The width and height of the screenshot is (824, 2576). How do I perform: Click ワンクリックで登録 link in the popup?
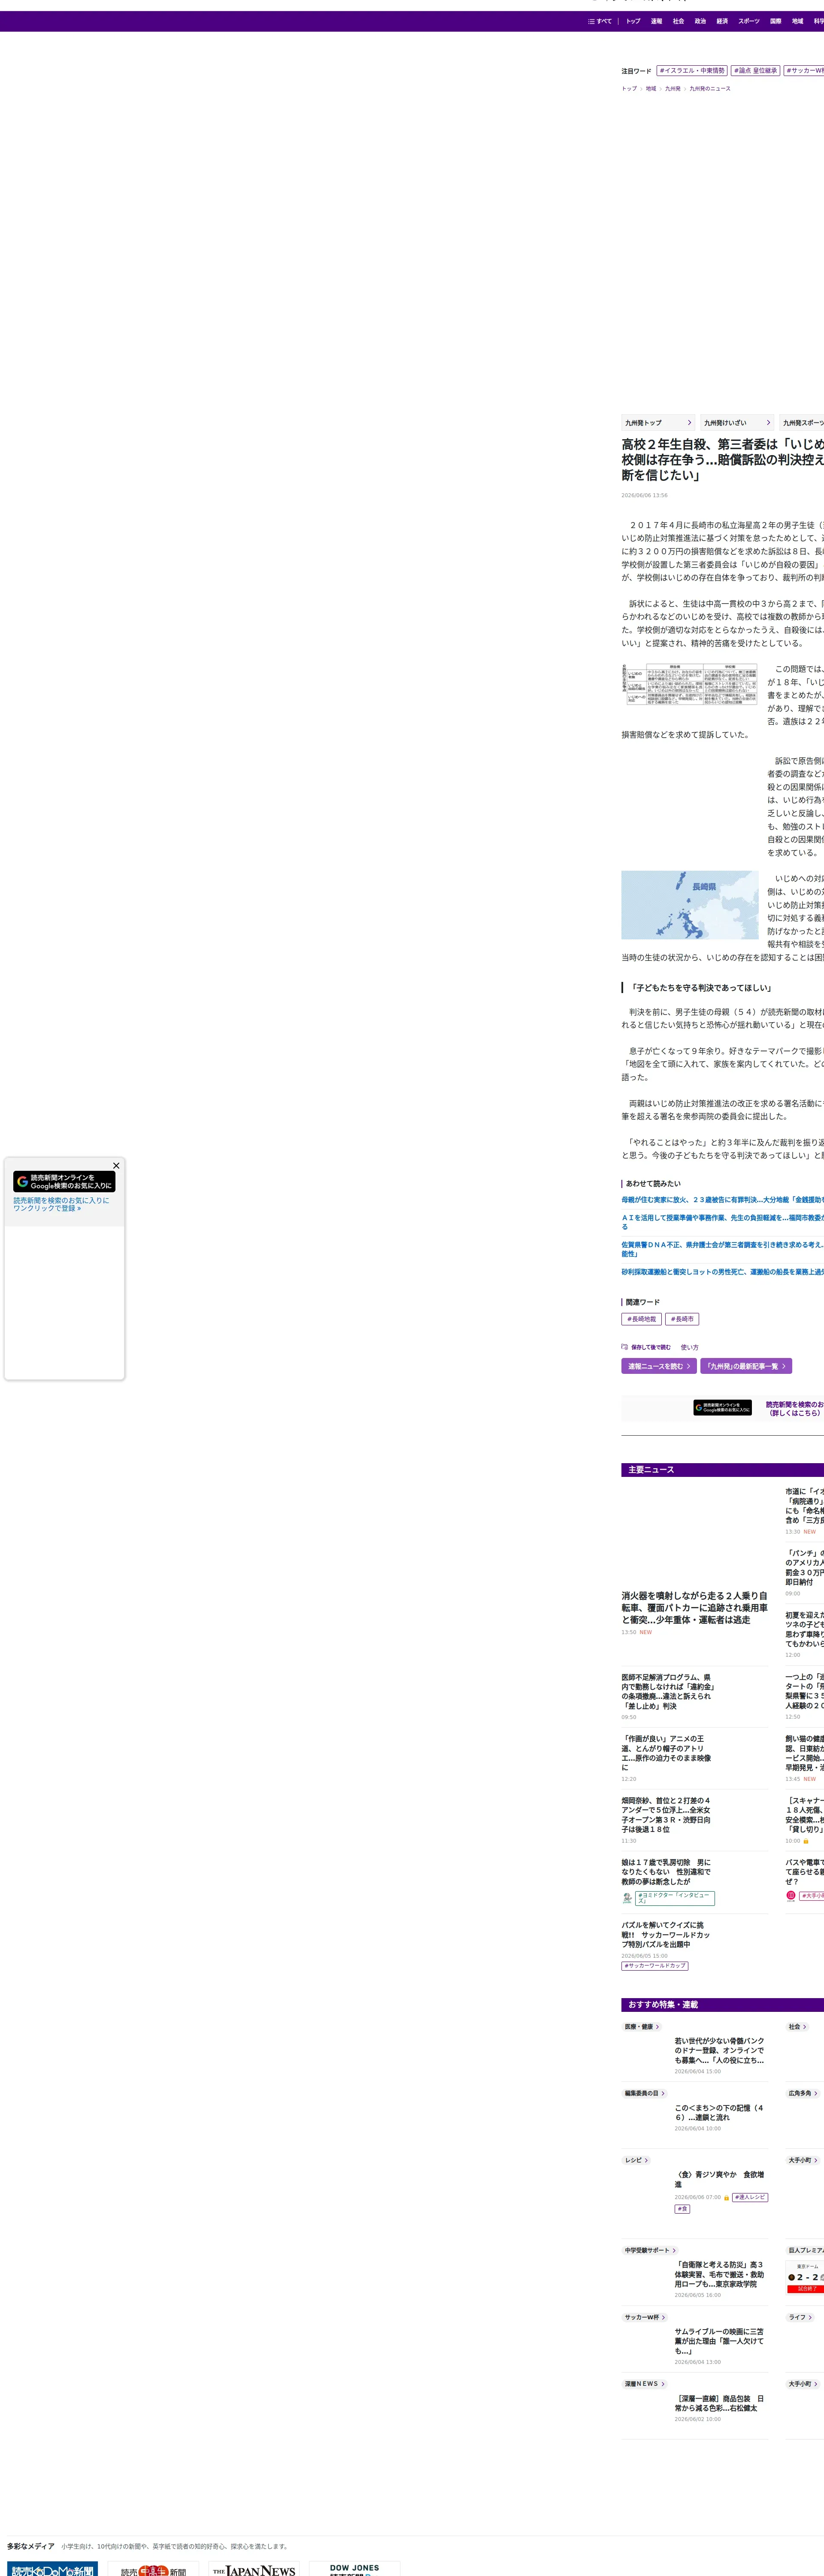(48, 1208)
